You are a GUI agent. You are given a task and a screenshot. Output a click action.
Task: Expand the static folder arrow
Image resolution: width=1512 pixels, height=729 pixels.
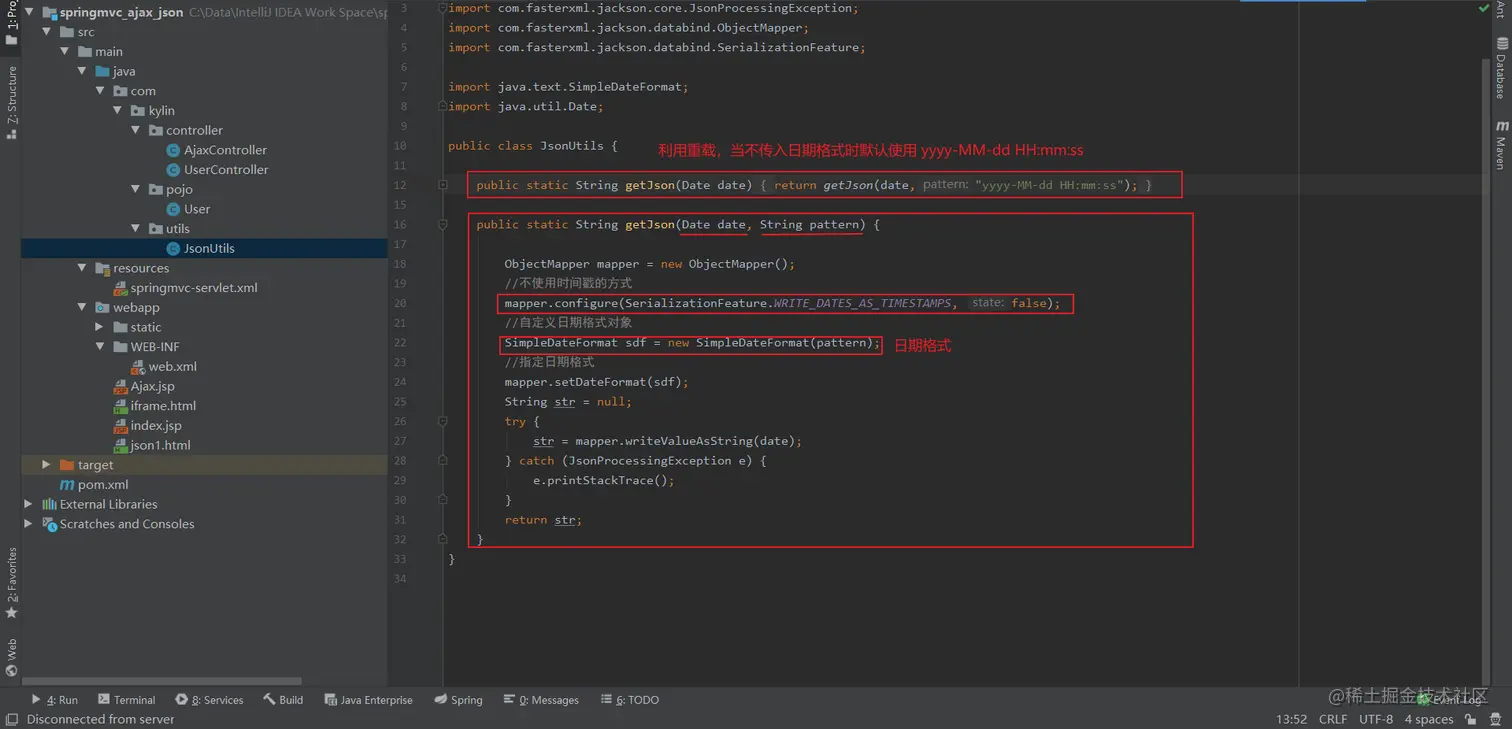click(x=100, y=327)
